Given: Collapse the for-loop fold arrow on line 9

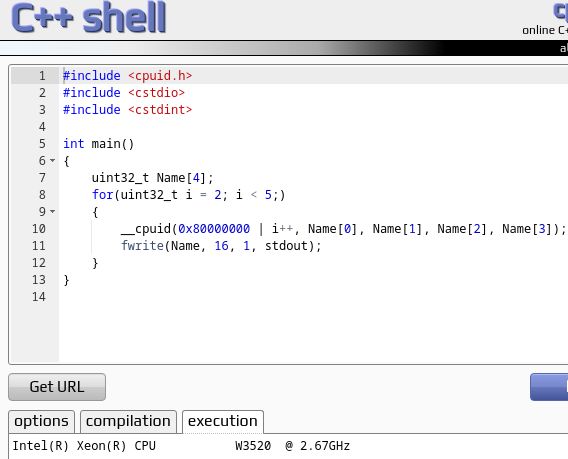Looking at the screenshot, I should pos(53,212).
